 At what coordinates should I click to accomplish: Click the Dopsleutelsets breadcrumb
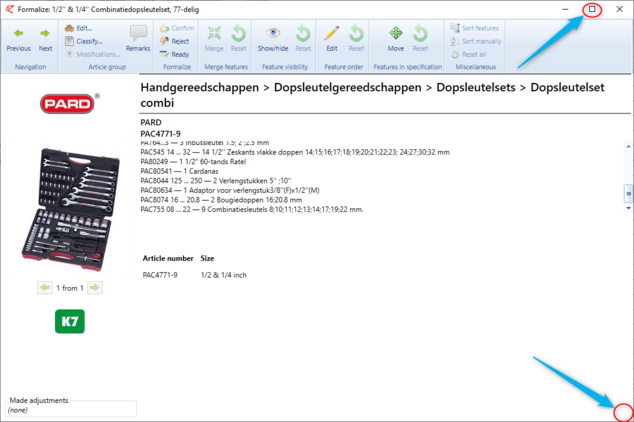click(476, 87)
